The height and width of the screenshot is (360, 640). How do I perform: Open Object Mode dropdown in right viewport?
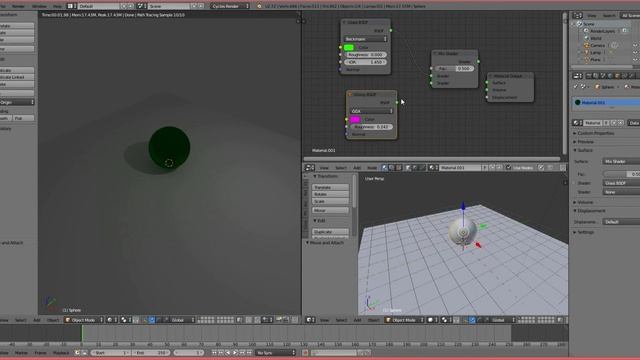(404, 320)
